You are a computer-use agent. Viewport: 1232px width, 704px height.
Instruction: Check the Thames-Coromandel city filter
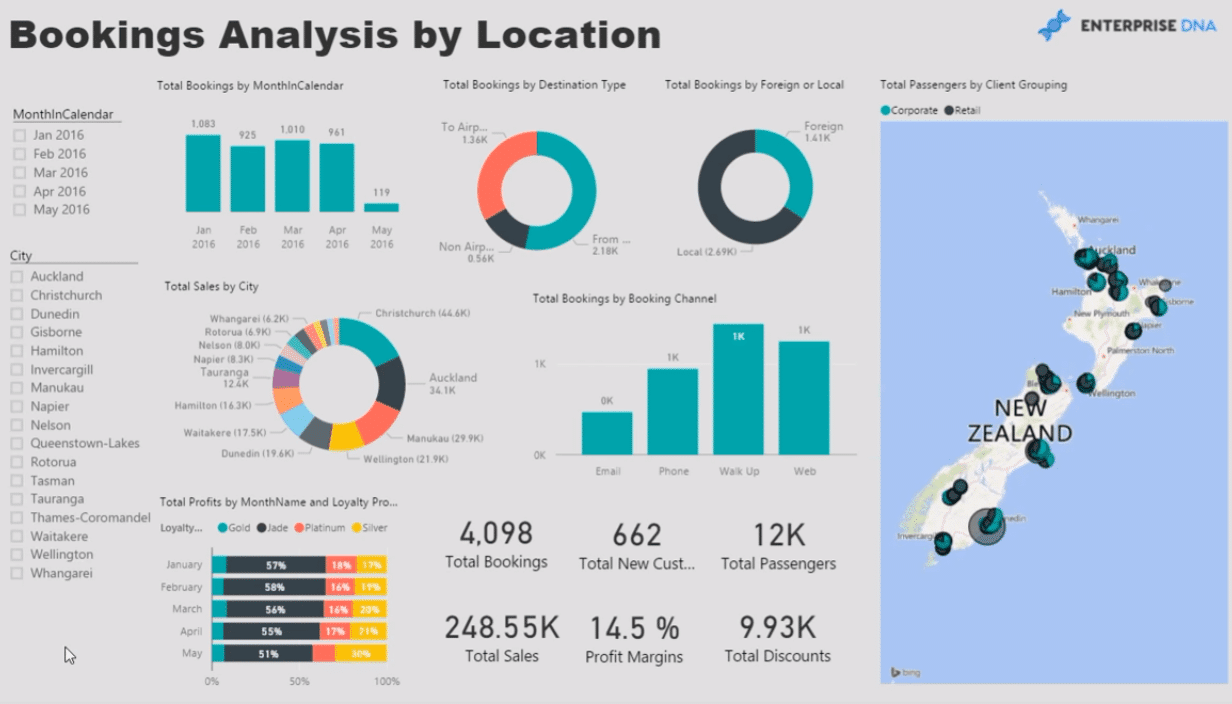(17, 518)
